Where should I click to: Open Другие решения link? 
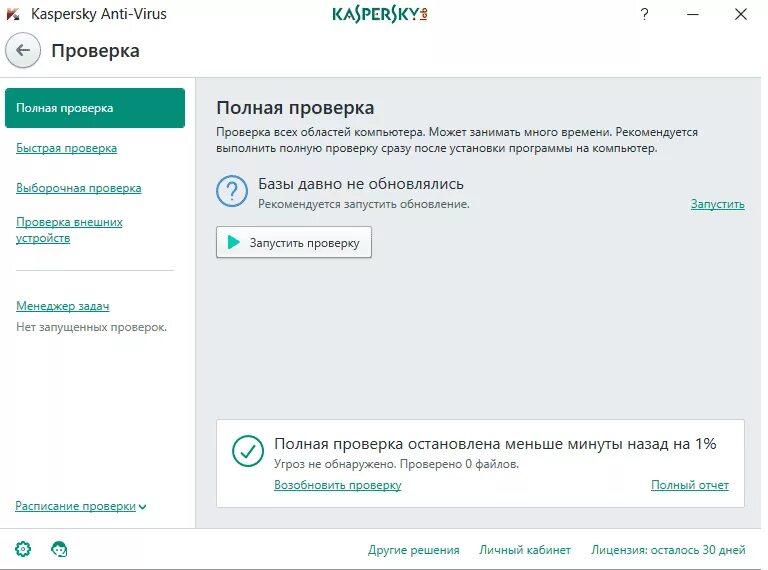(x=413, y=550)
